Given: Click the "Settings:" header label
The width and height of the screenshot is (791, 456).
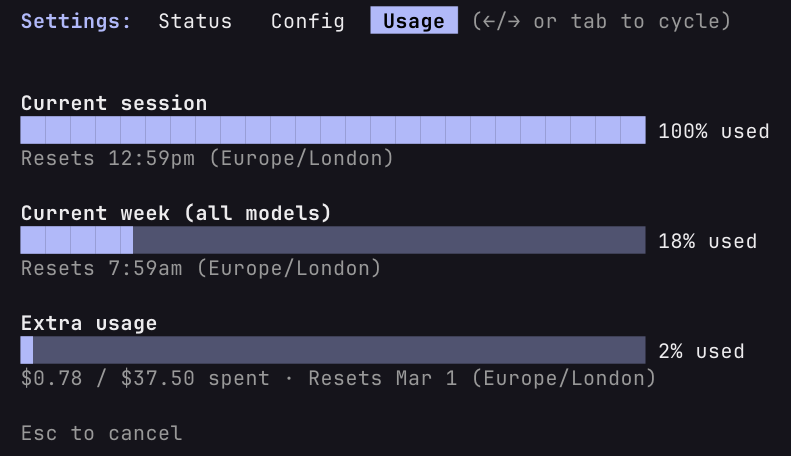Looking at the screenshot, I should coord(76,21).
